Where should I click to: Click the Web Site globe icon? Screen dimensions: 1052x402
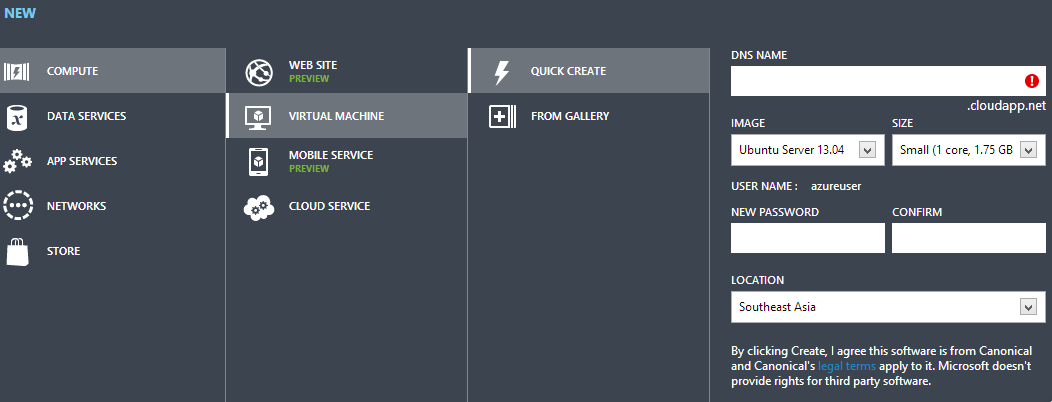click(x=258, y=72)
